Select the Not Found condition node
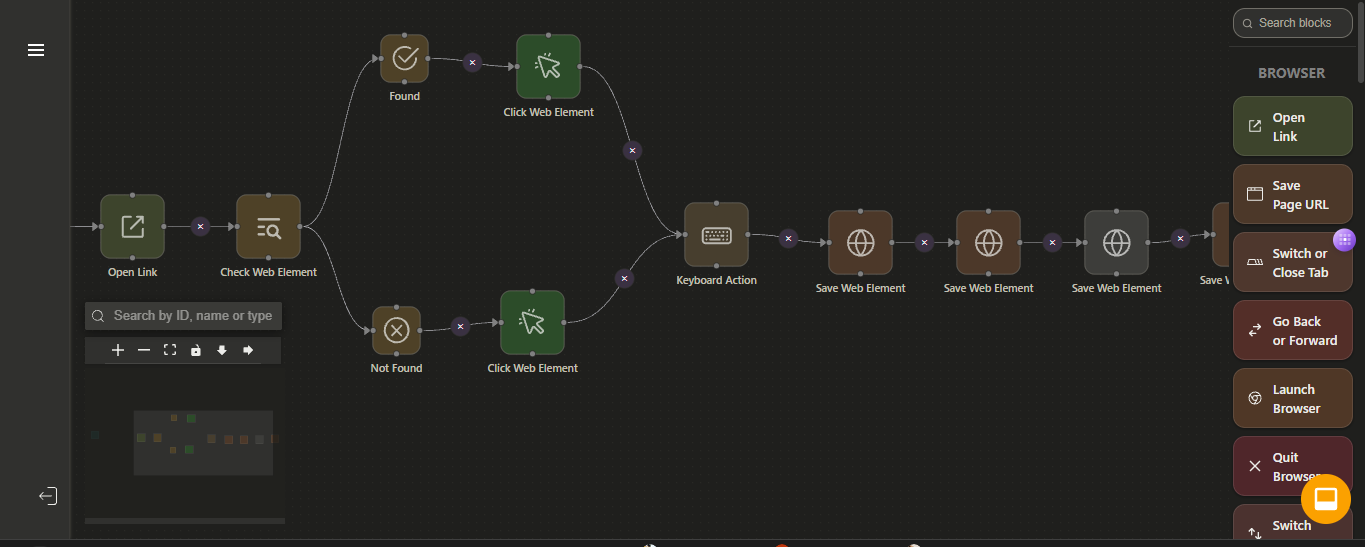The image size is (1365, 547). 396,330
